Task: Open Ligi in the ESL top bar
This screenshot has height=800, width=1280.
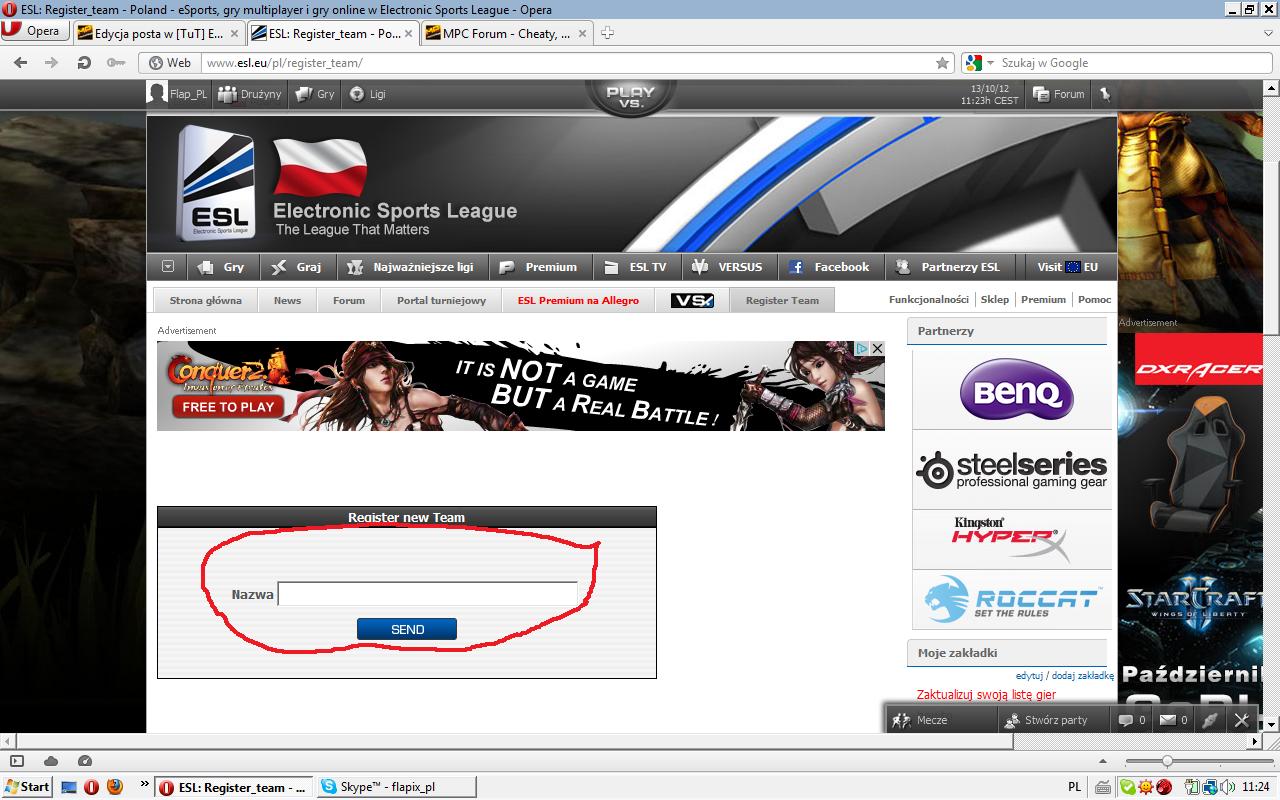Action: coord(368,94)
